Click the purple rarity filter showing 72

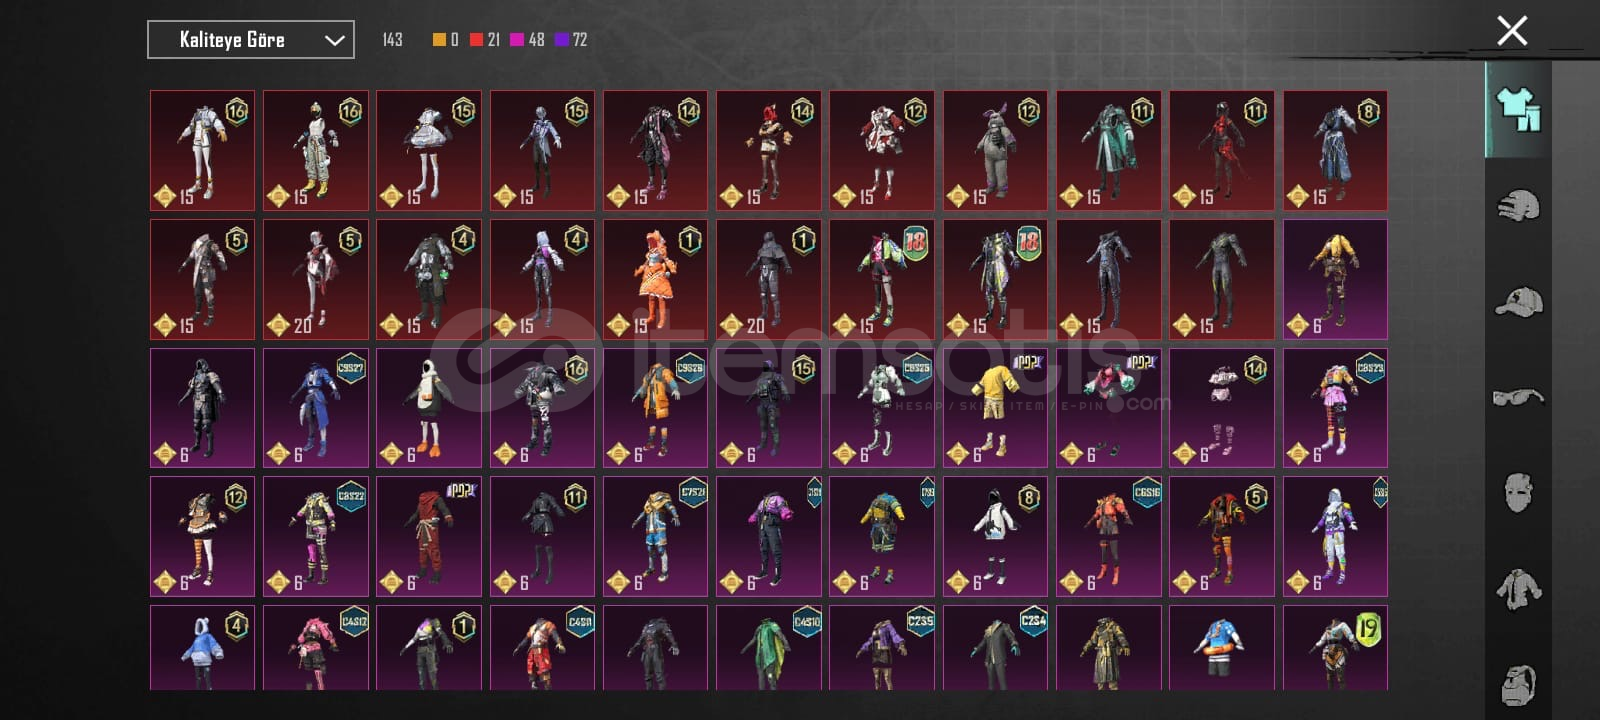coord(571,40)
